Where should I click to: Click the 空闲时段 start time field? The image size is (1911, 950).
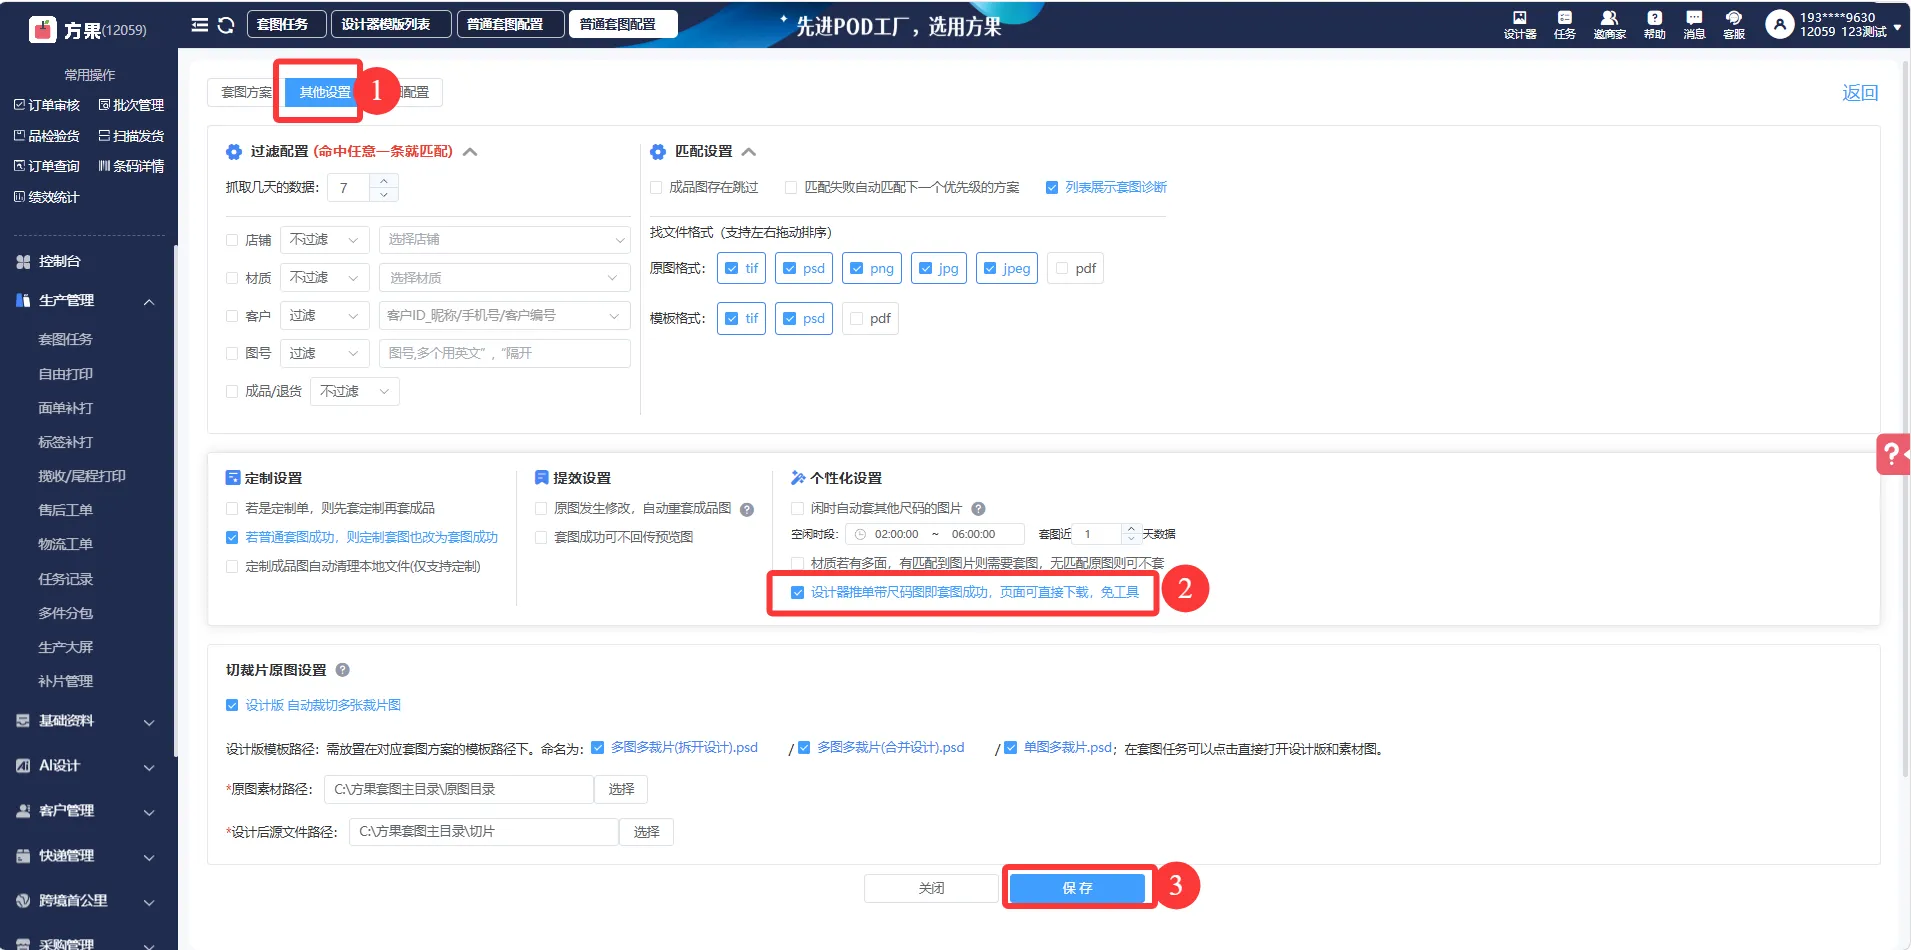point(896,534)
